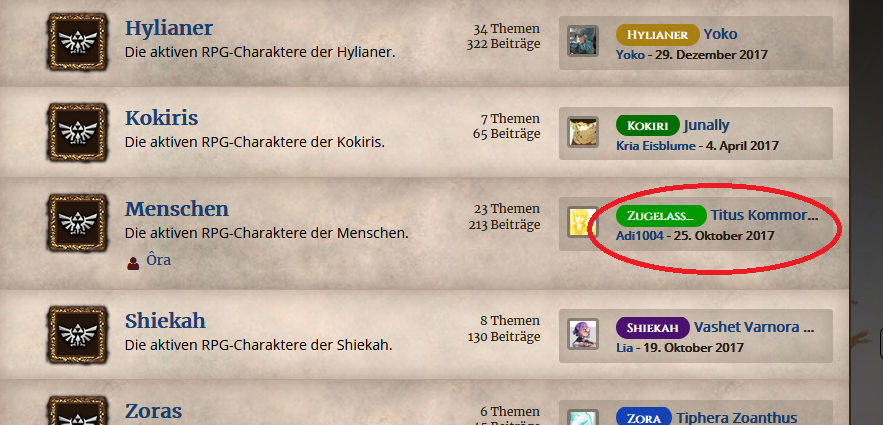Open Yoko's avatar in Hylianer row
The image size is (883, 425).
582,41
